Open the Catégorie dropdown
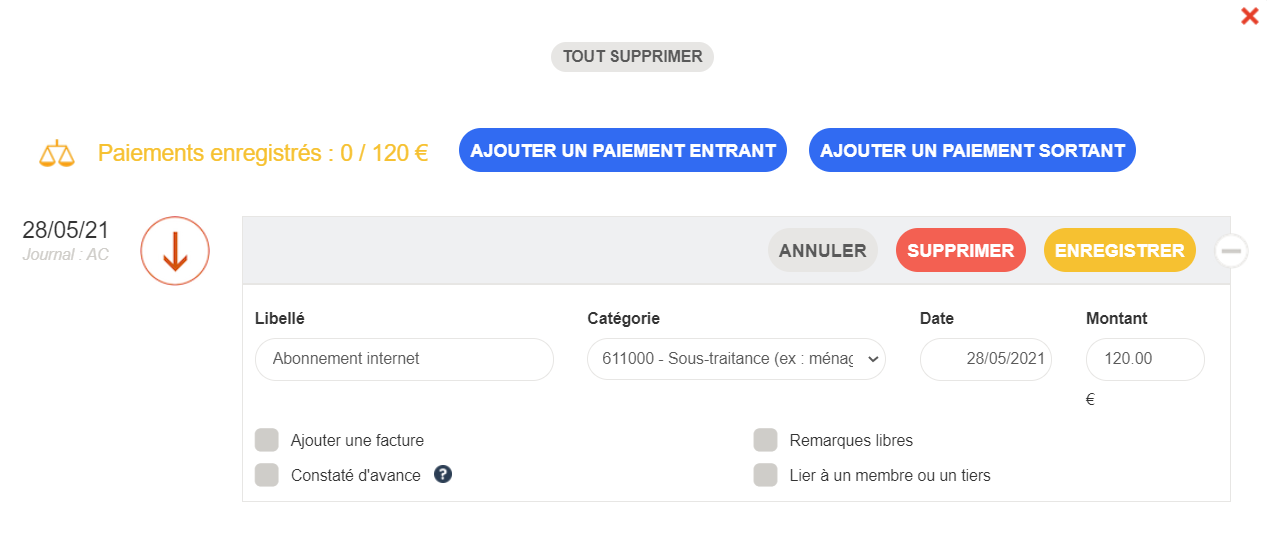1267x534 pixels. [x=736, y=359]
